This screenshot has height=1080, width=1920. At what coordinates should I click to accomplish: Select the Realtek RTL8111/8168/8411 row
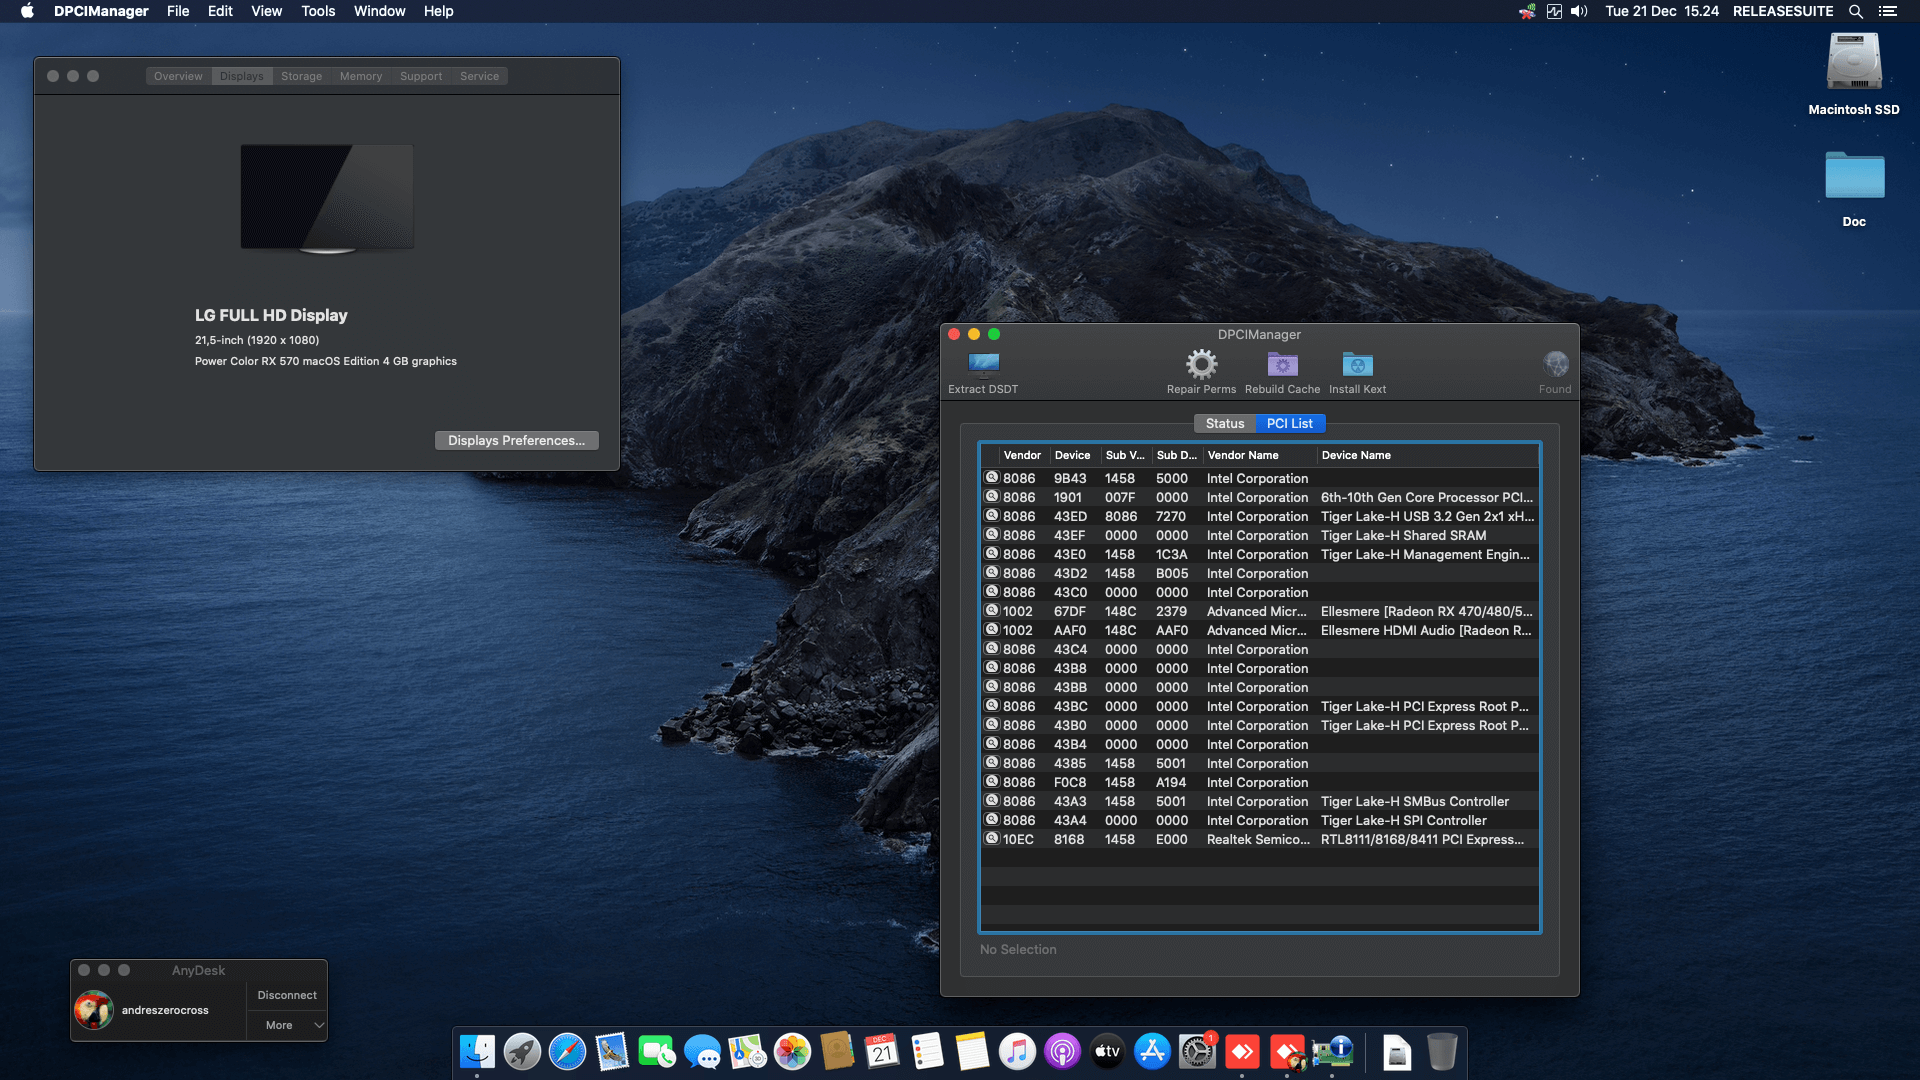[x=1260, y=839]
